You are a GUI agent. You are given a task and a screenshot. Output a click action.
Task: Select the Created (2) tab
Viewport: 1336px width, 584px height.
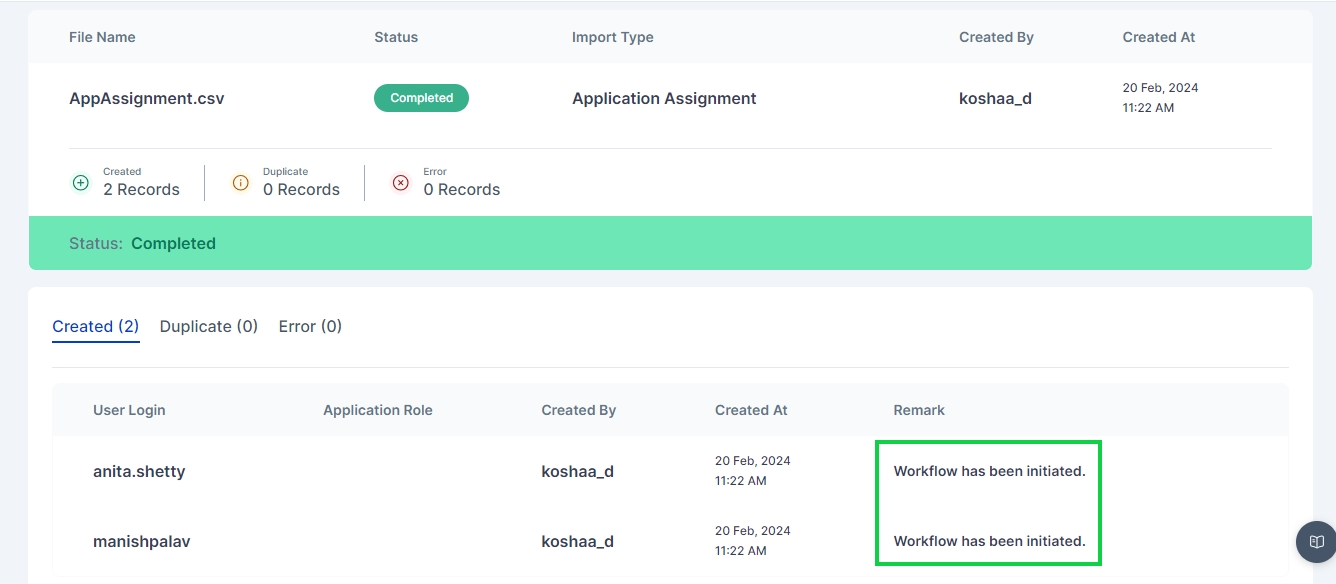click(95, 326)
